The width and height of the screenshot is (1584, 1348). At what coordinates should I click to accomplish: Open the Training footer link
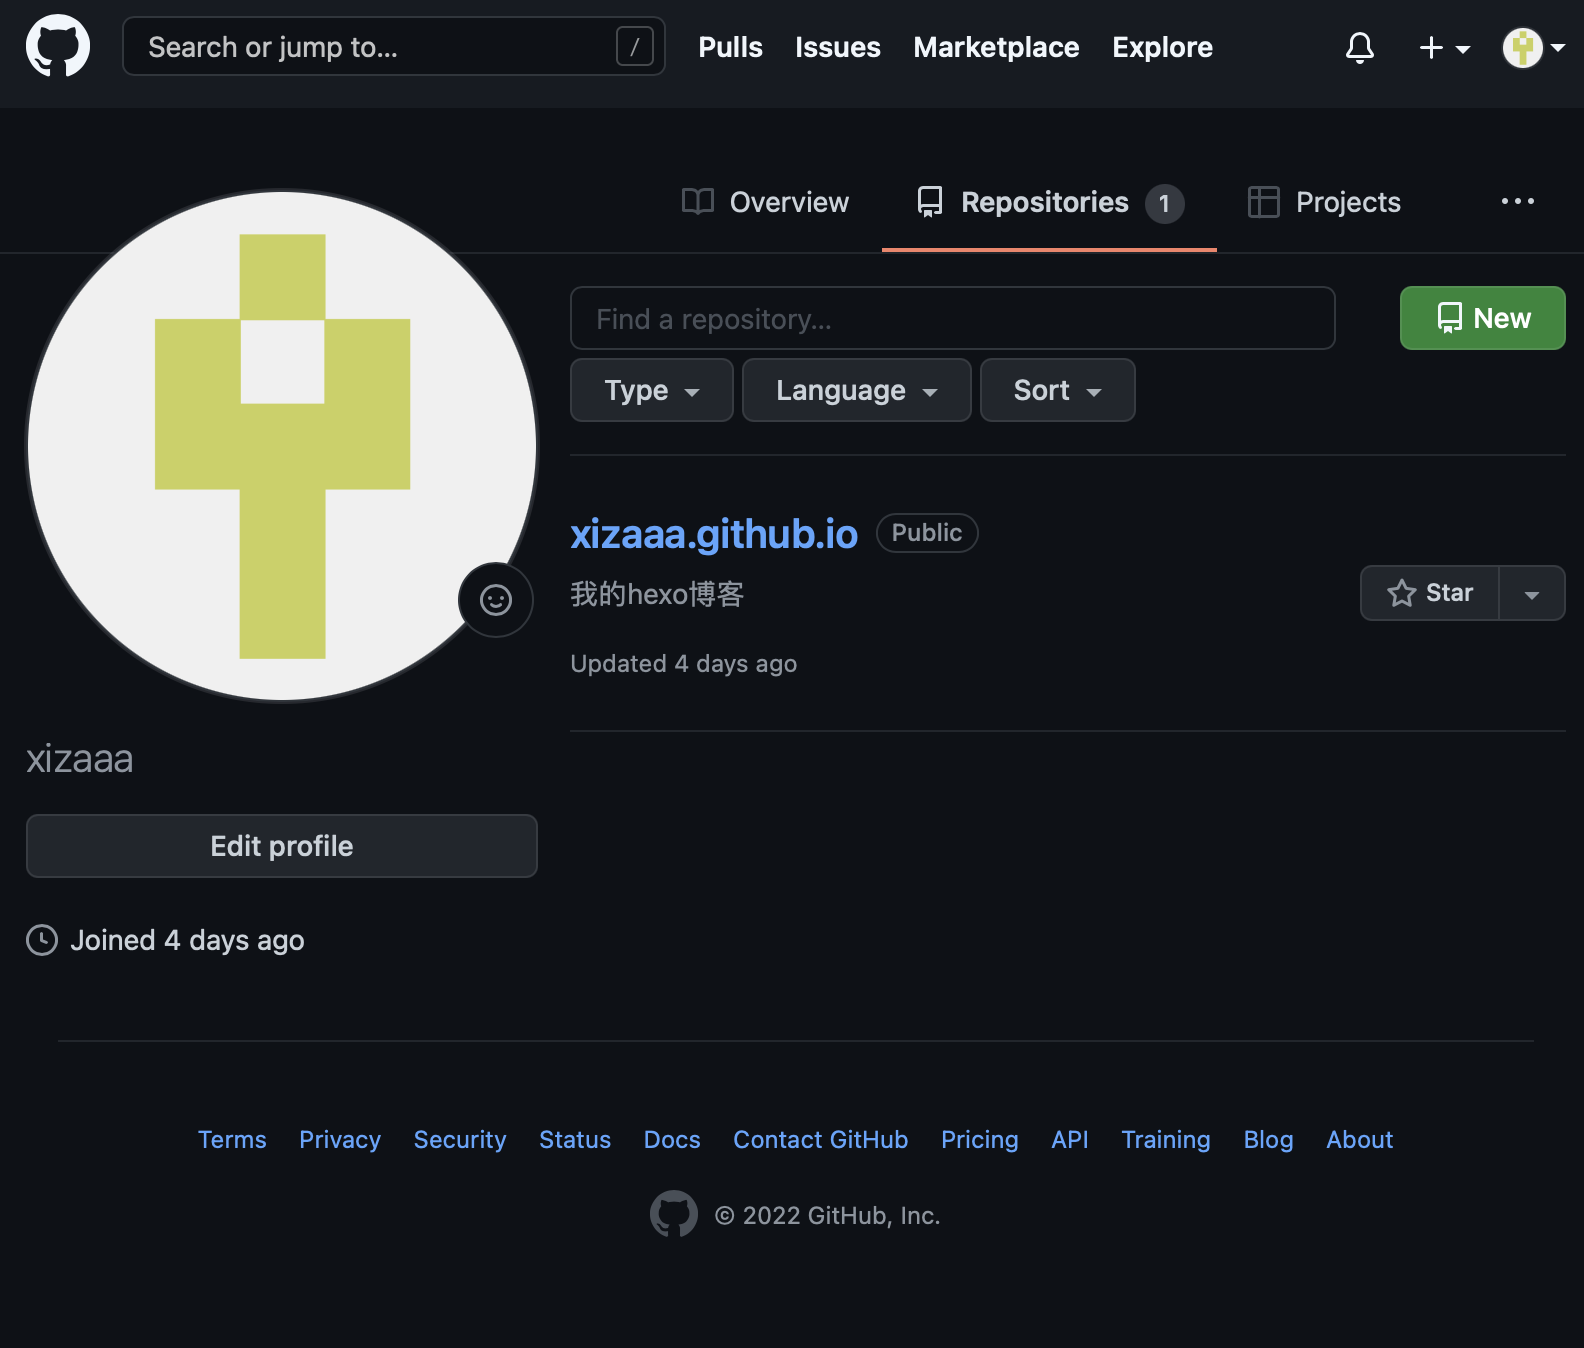tap(1166, 1139)
